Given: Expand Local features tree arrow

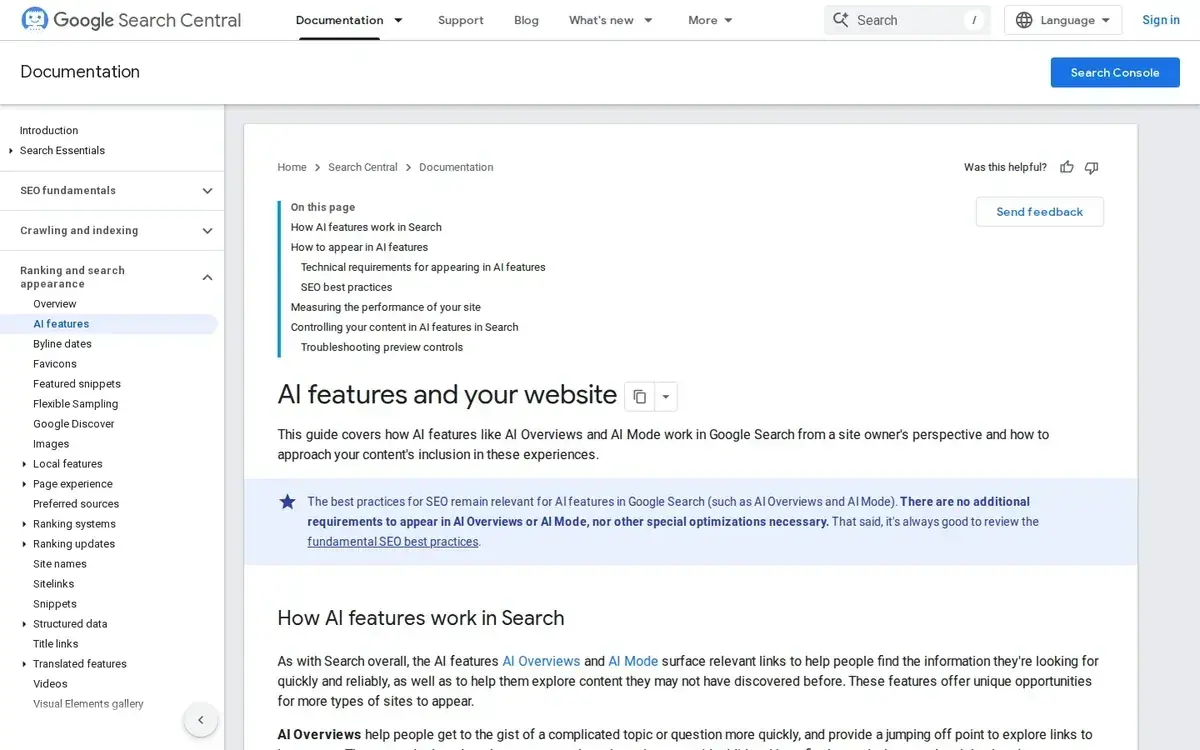Looking at the screenshot, I should pos(24,464).
